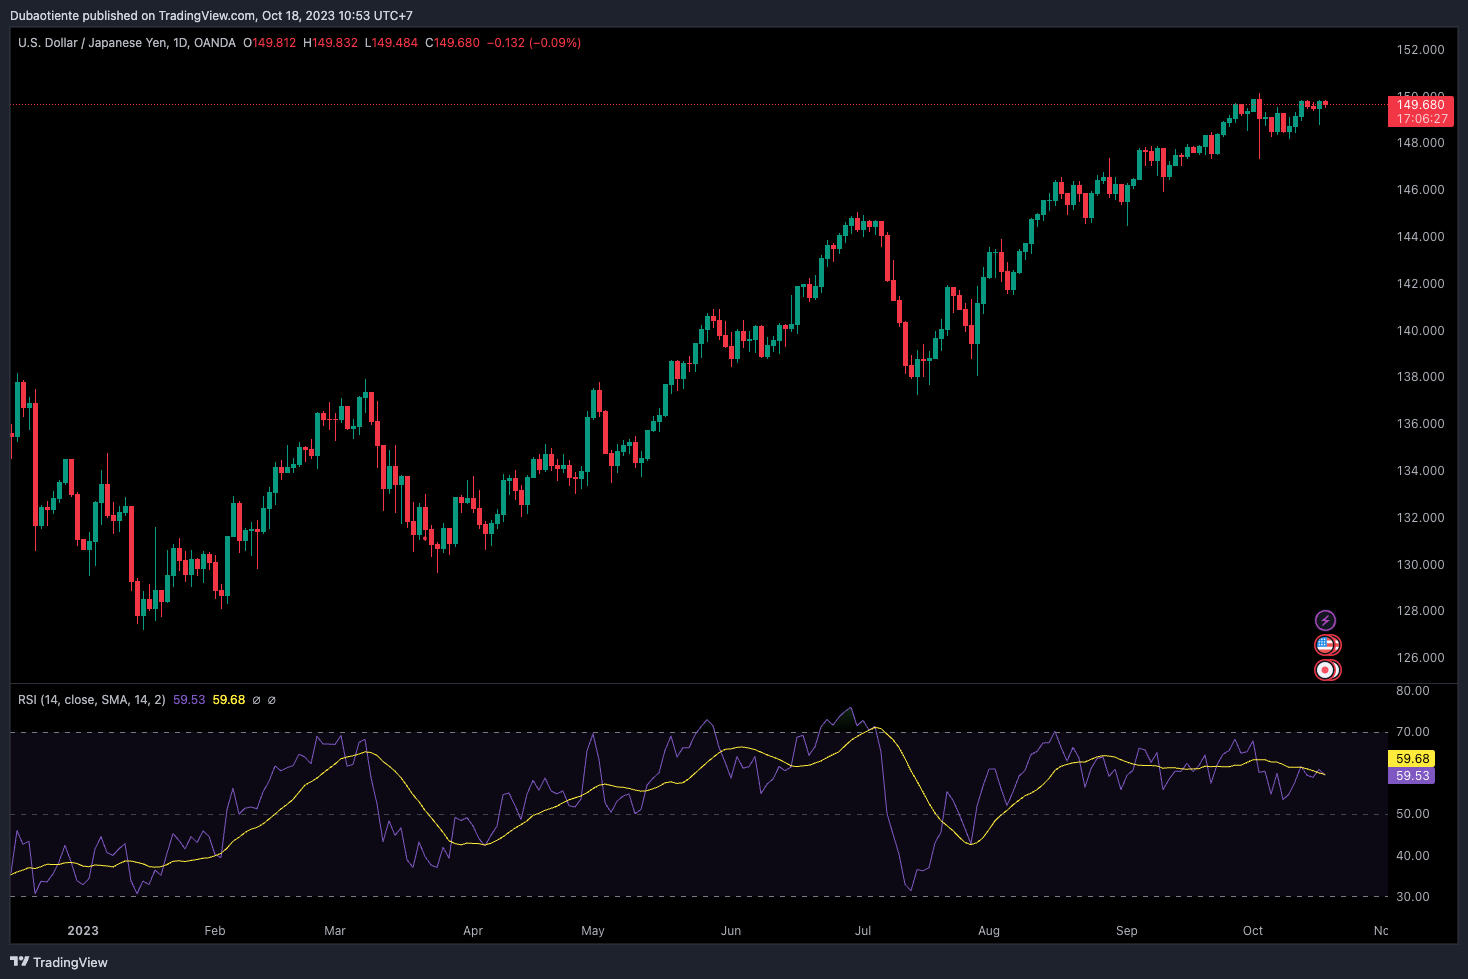Click the Jul label on time axis
This screenshot has width=1468, height=979.
863,931
